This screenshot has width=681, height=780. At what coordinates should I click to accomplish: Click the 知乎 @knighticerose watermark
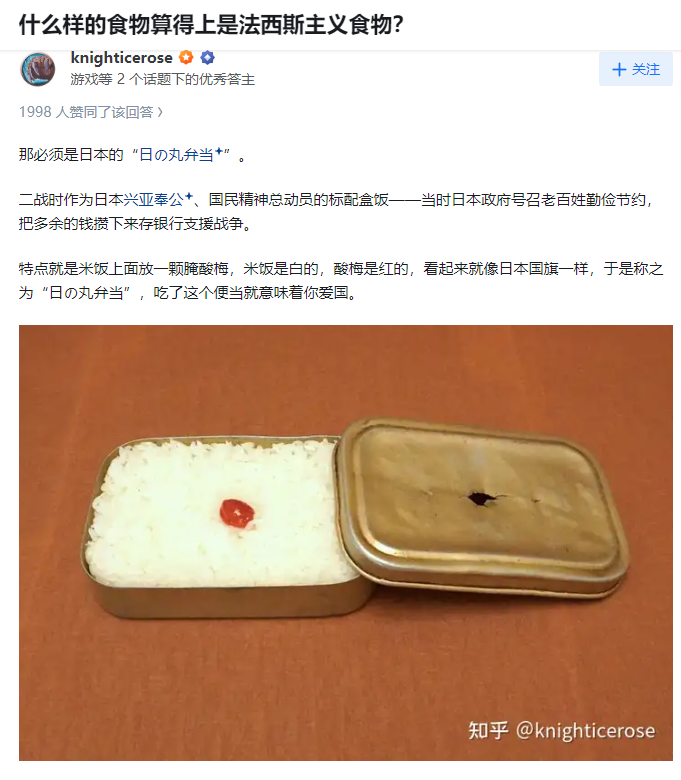pos(562,730)
